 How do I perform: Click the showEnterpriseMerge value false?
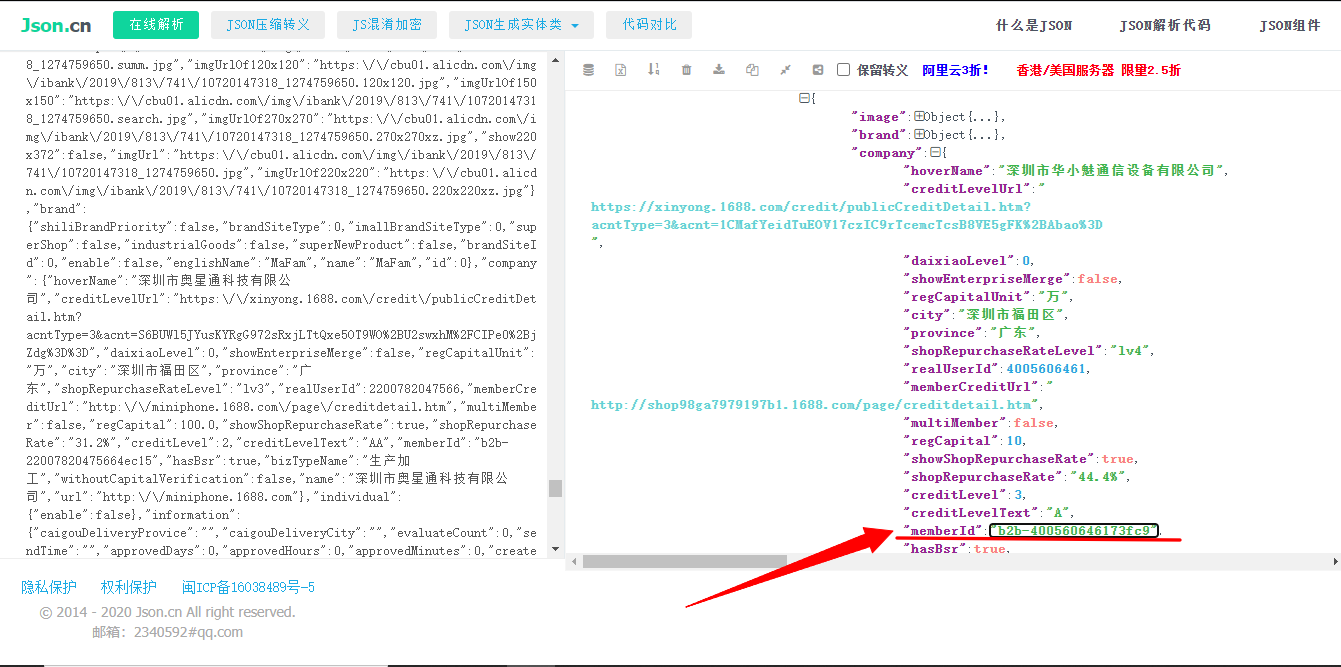[1098, 279]
